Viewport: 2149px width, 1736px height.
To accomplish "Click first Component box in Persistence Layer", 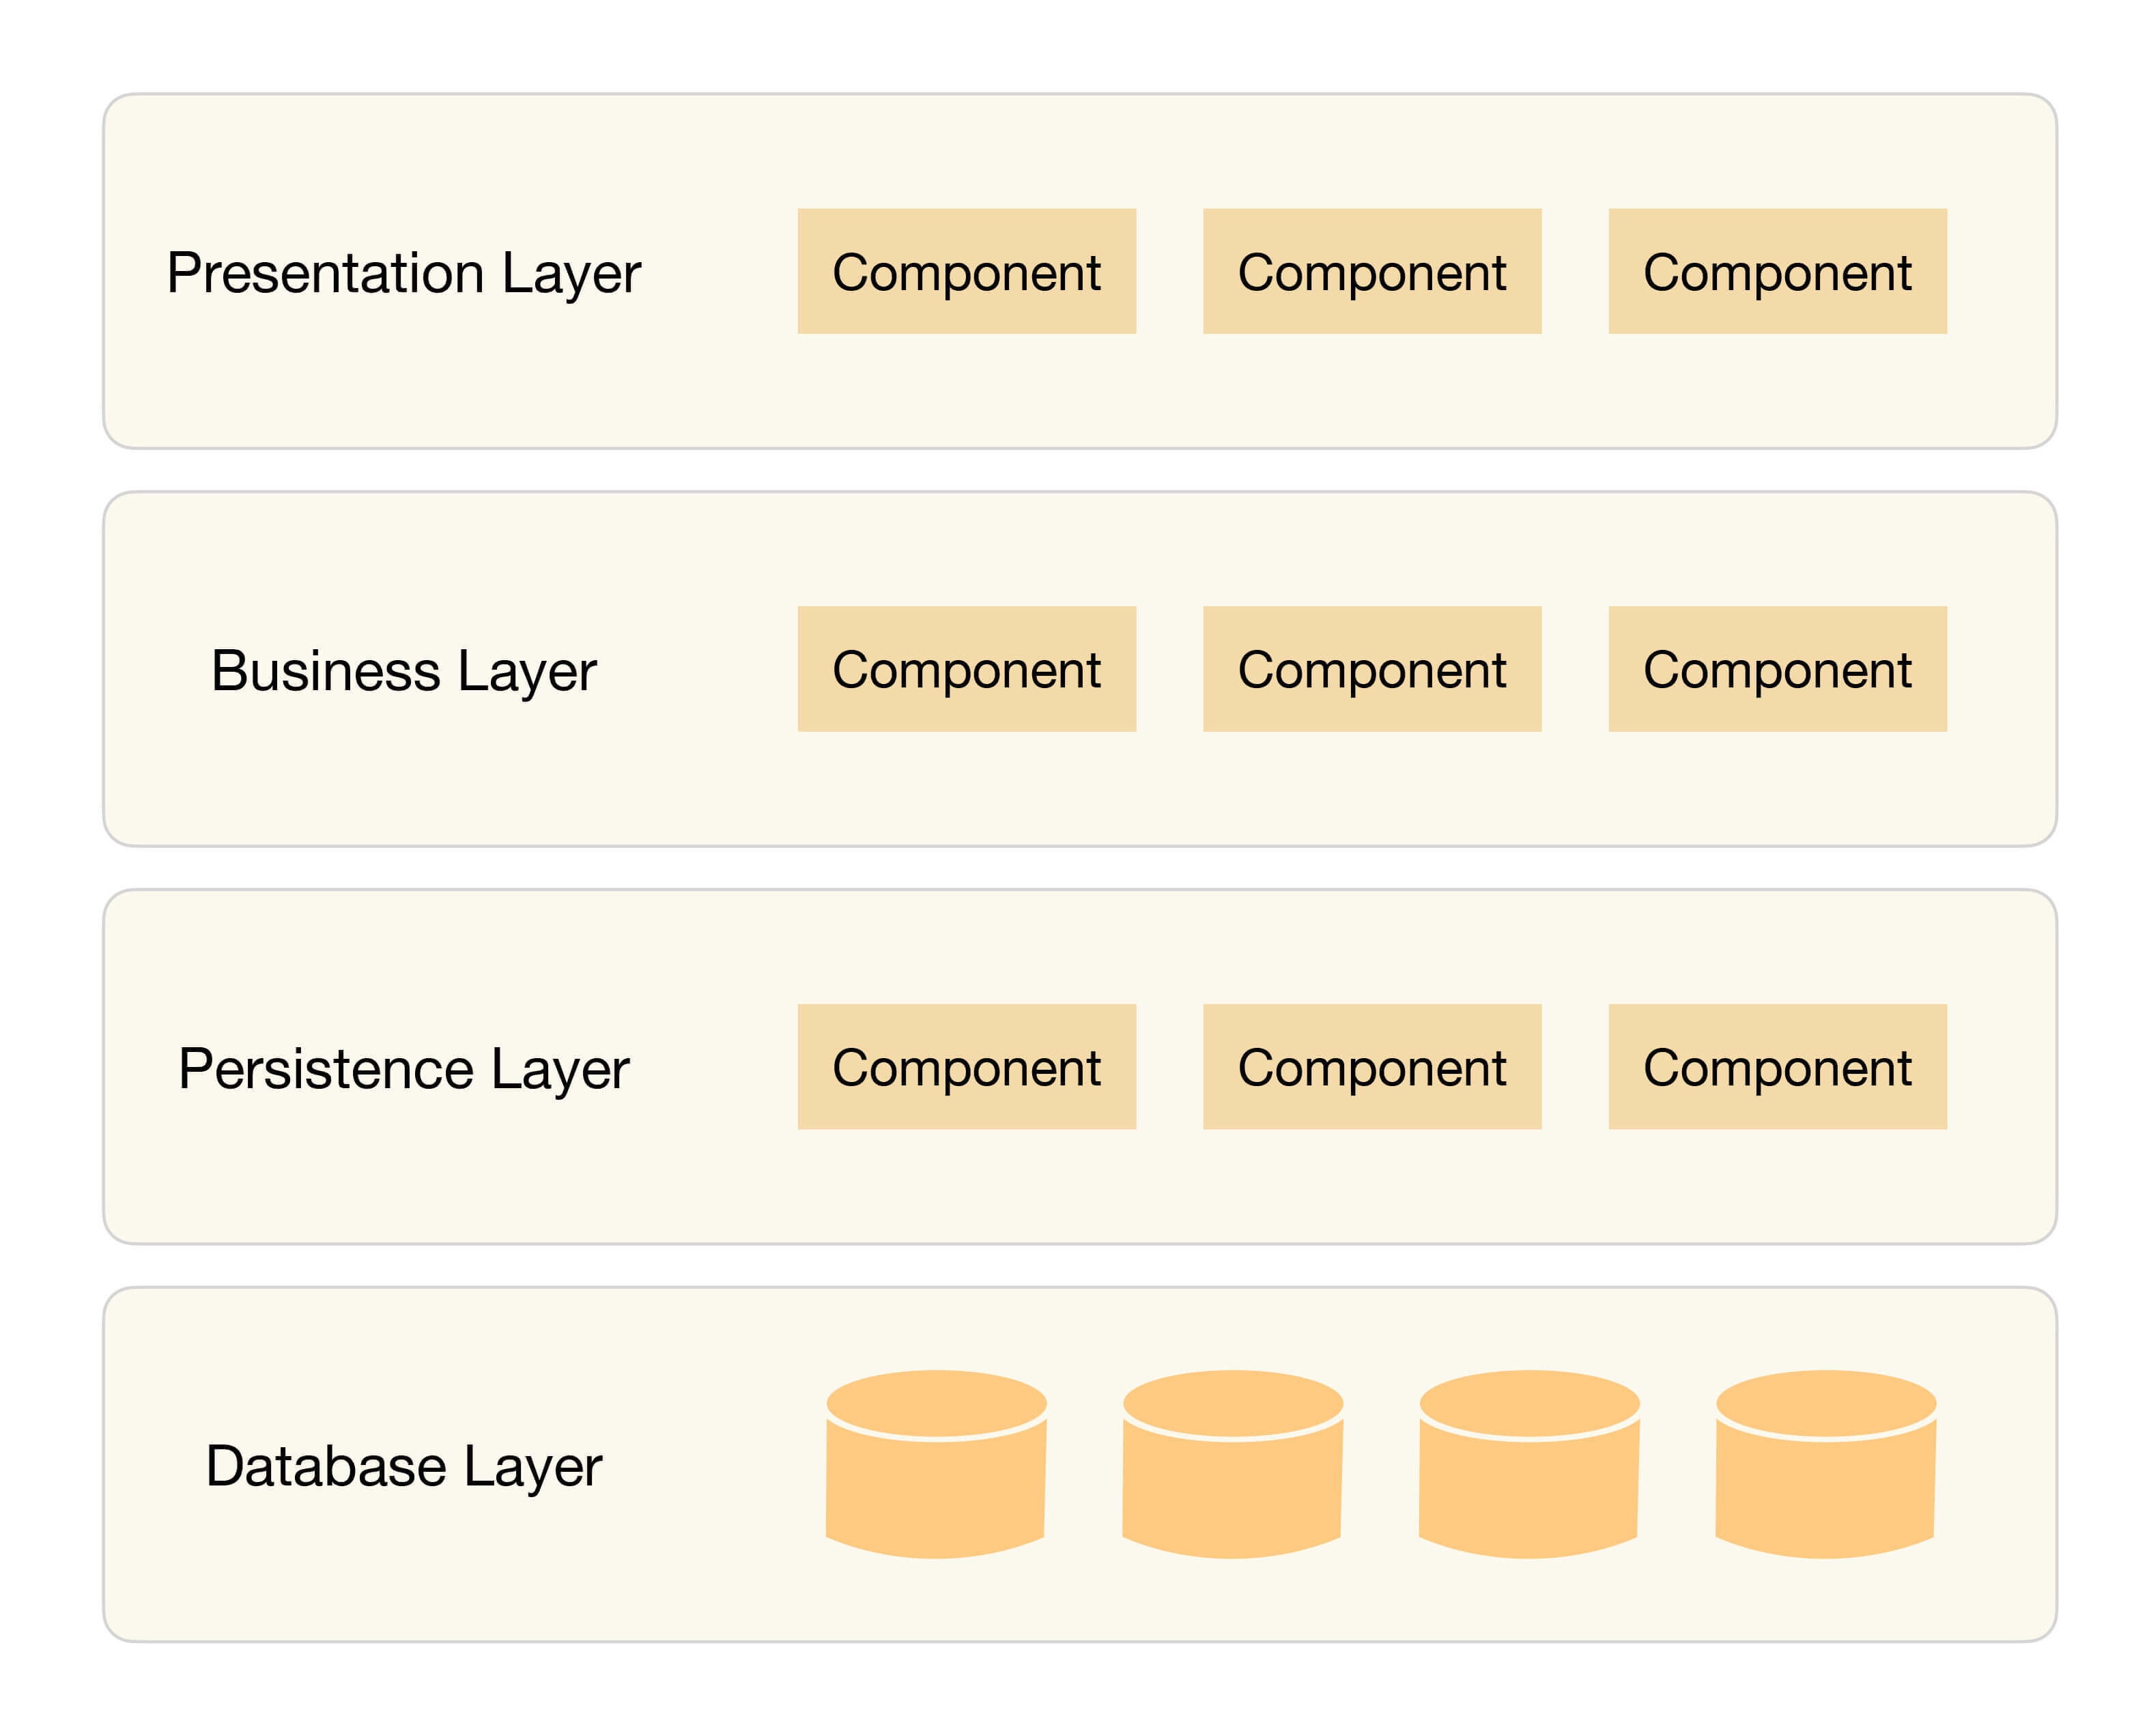I will coord(966,1067).
